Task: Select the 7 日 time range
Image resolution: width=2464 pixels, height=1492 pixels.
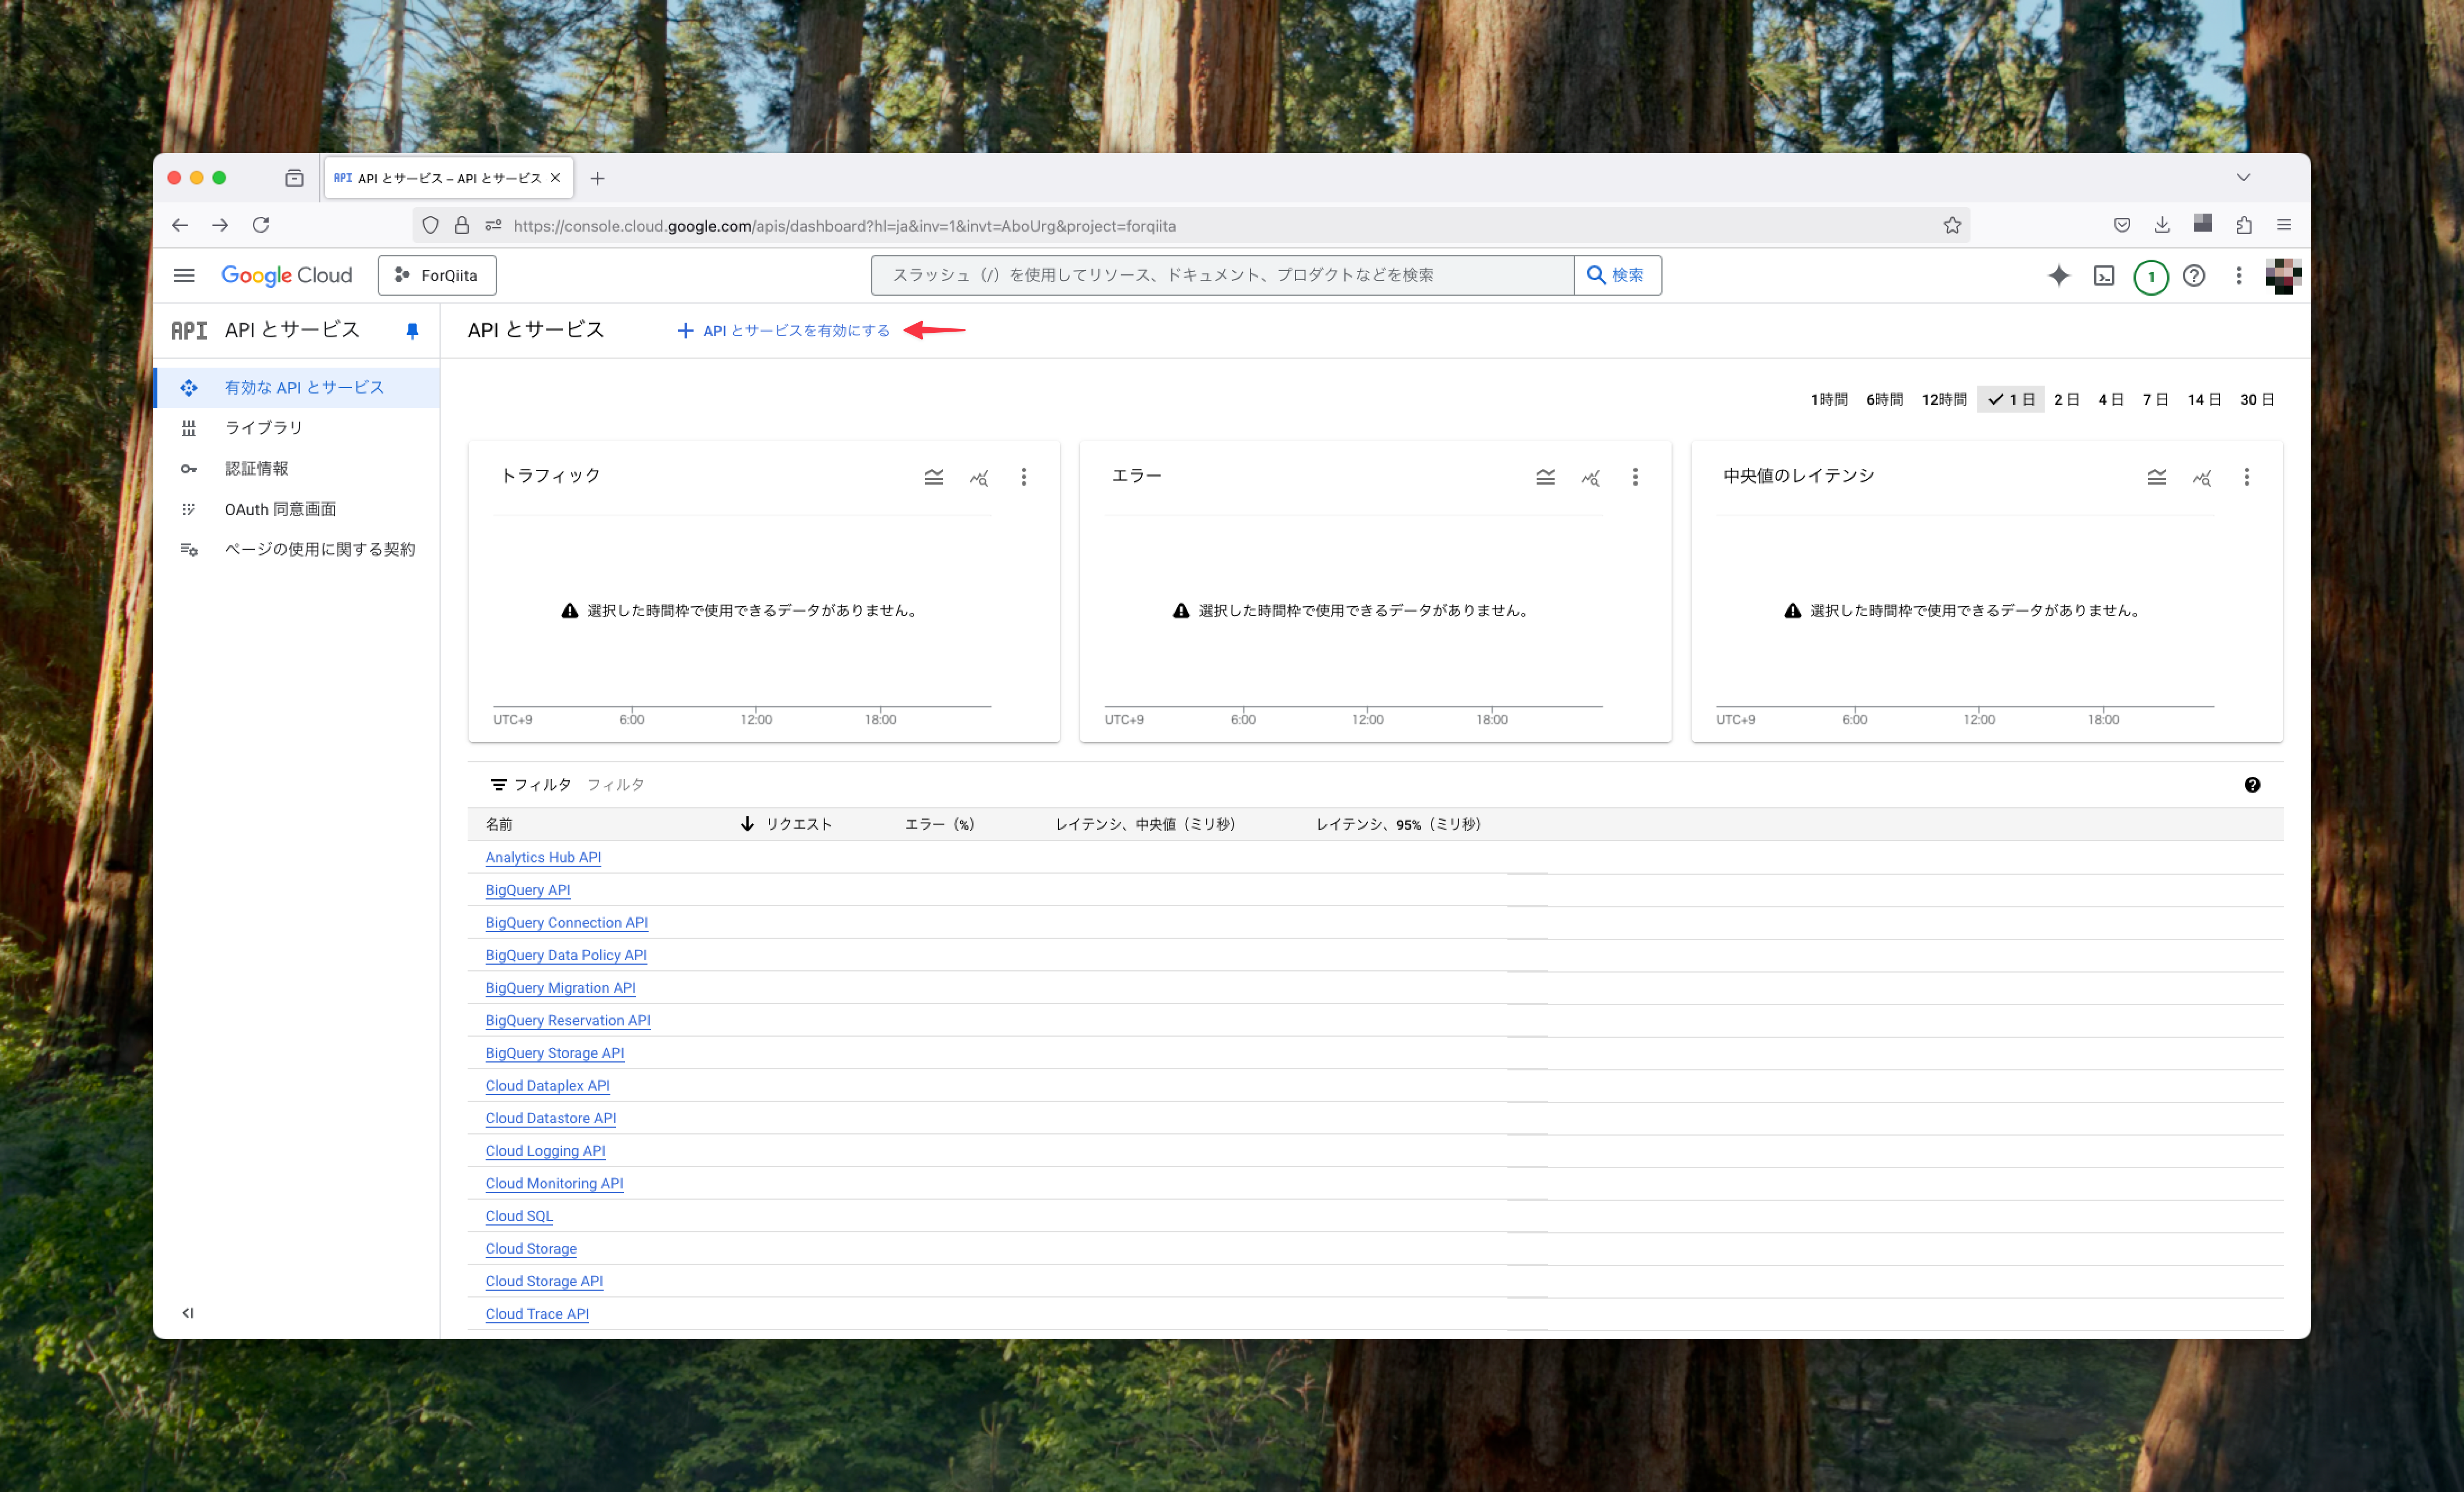Action: point(2155,399)
